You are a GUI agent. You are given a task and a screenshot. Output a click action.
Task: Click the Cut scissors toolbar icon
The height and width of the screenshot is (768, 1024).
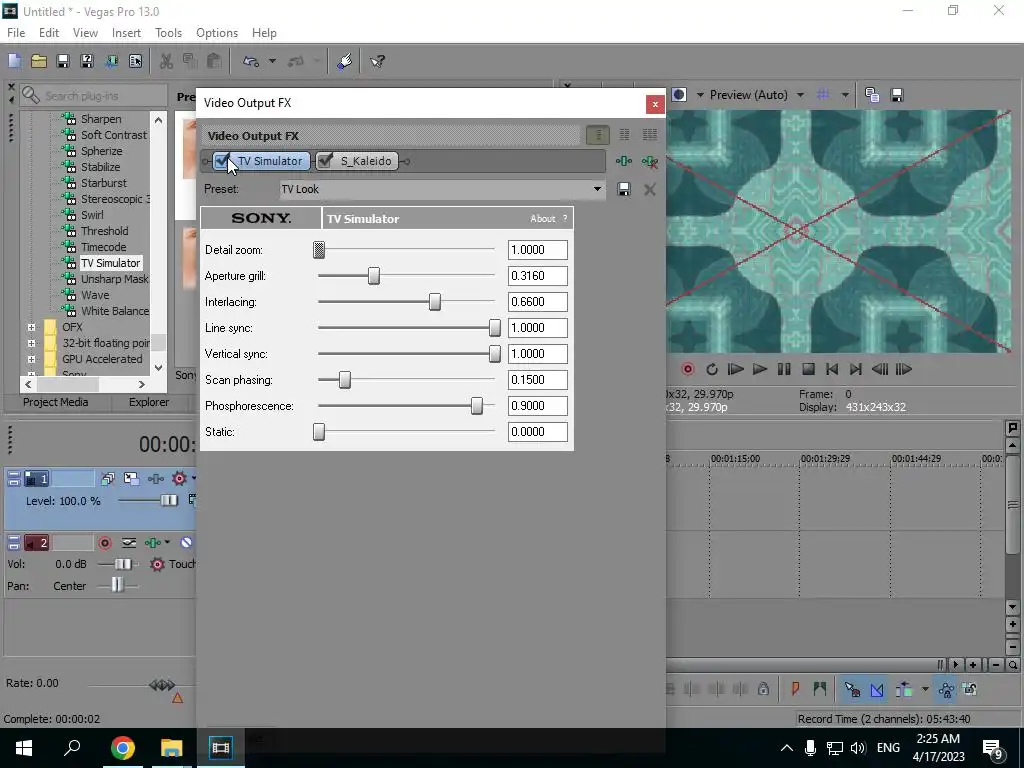[x=166, y=61]
